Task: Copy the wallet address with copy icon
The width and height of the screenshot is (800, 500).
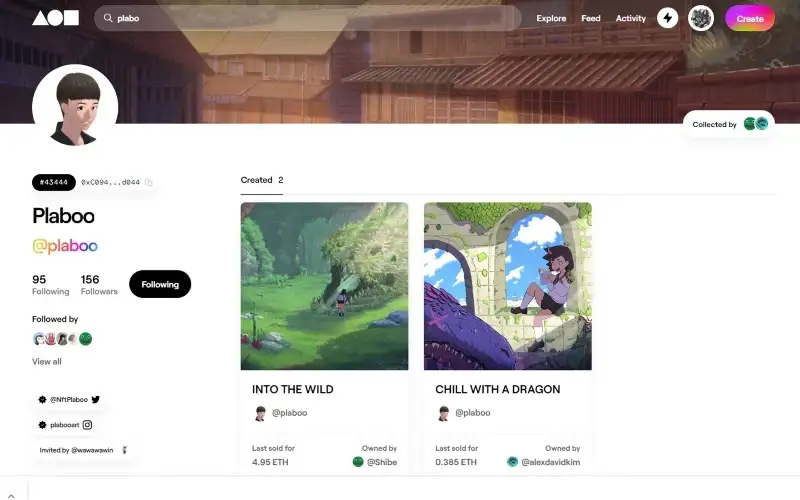Action: click(x=149, y=182)
